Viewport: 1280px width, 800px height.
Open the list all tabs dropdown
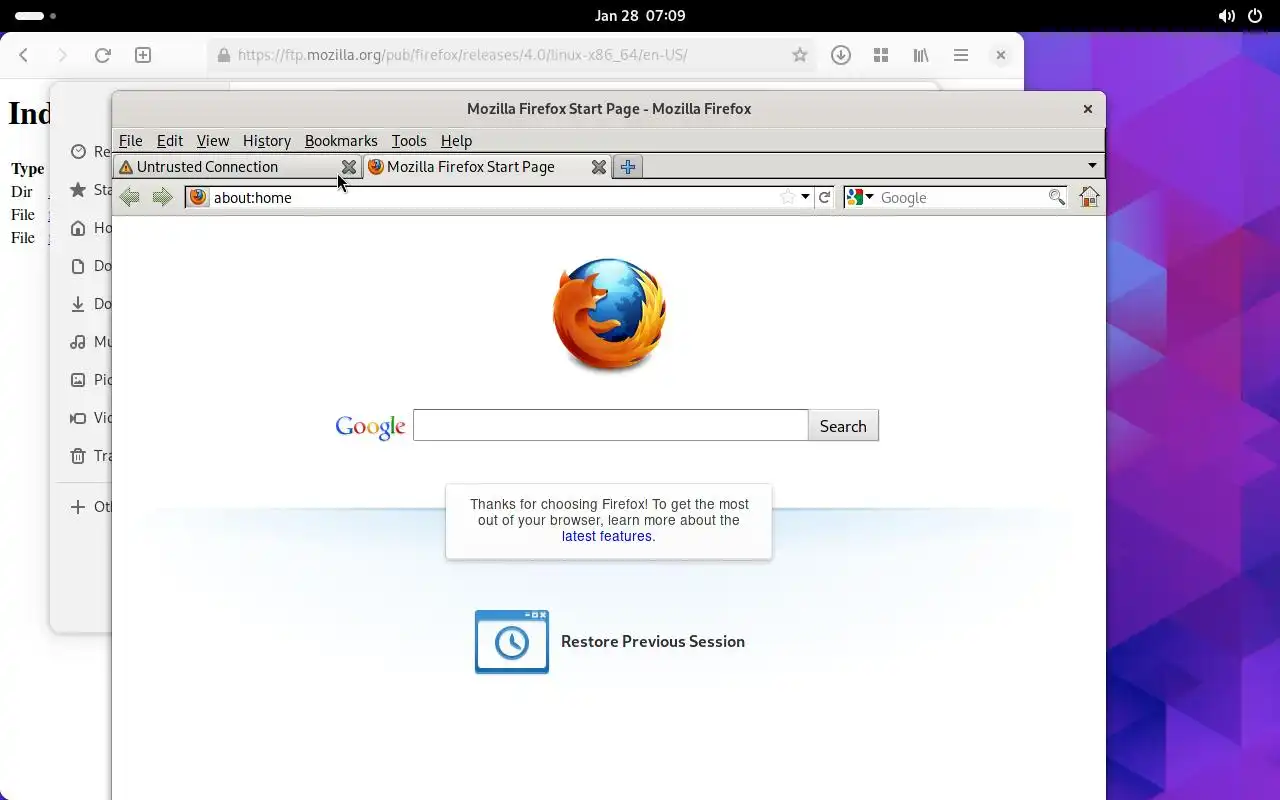point(1092,166)
